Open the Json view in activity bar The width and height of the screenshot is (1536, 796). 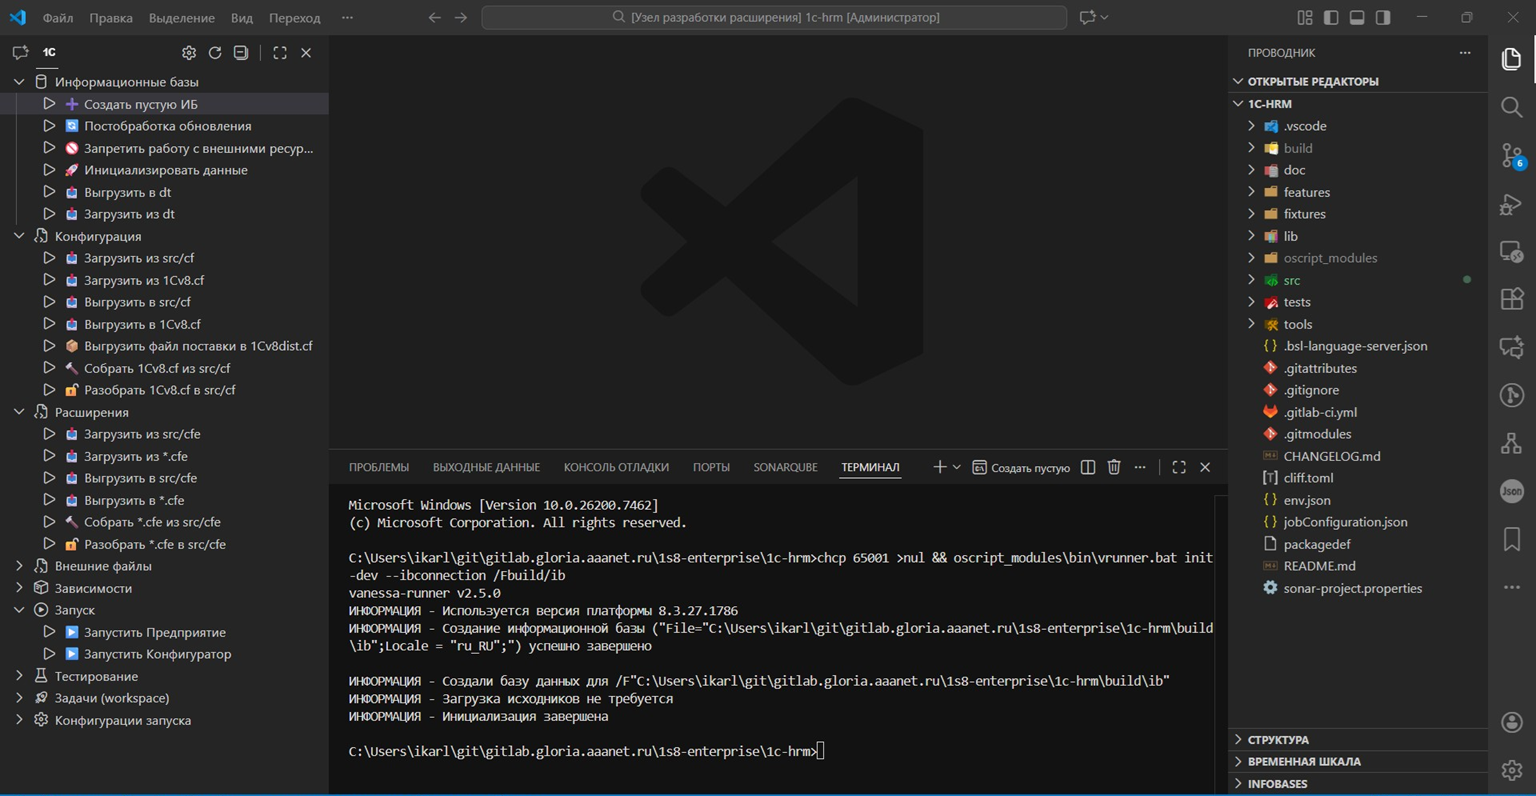pos(1512,491)
